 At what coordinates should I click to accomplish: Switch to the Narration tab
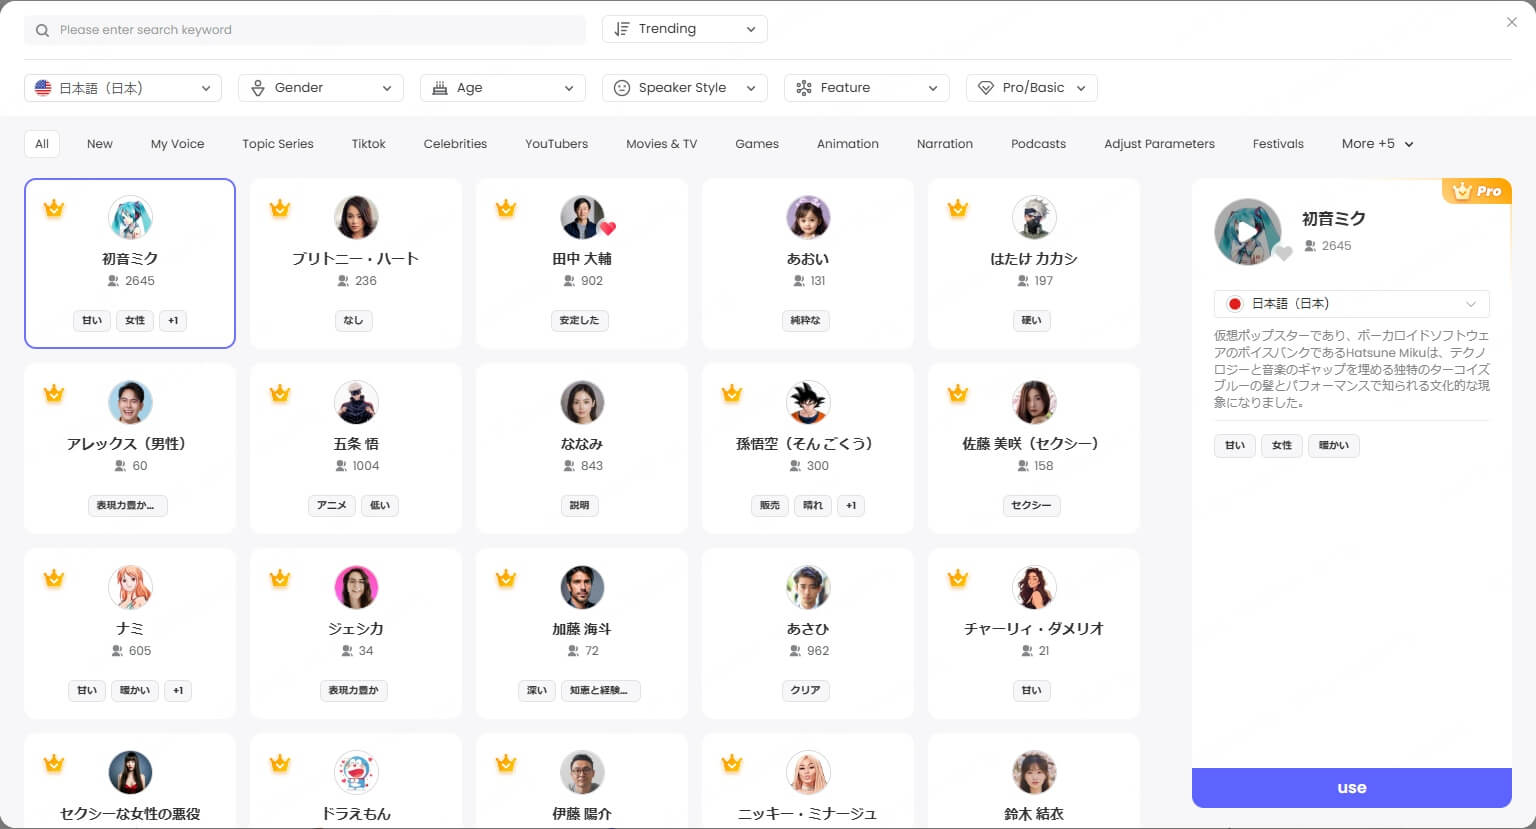coord(945,144)
